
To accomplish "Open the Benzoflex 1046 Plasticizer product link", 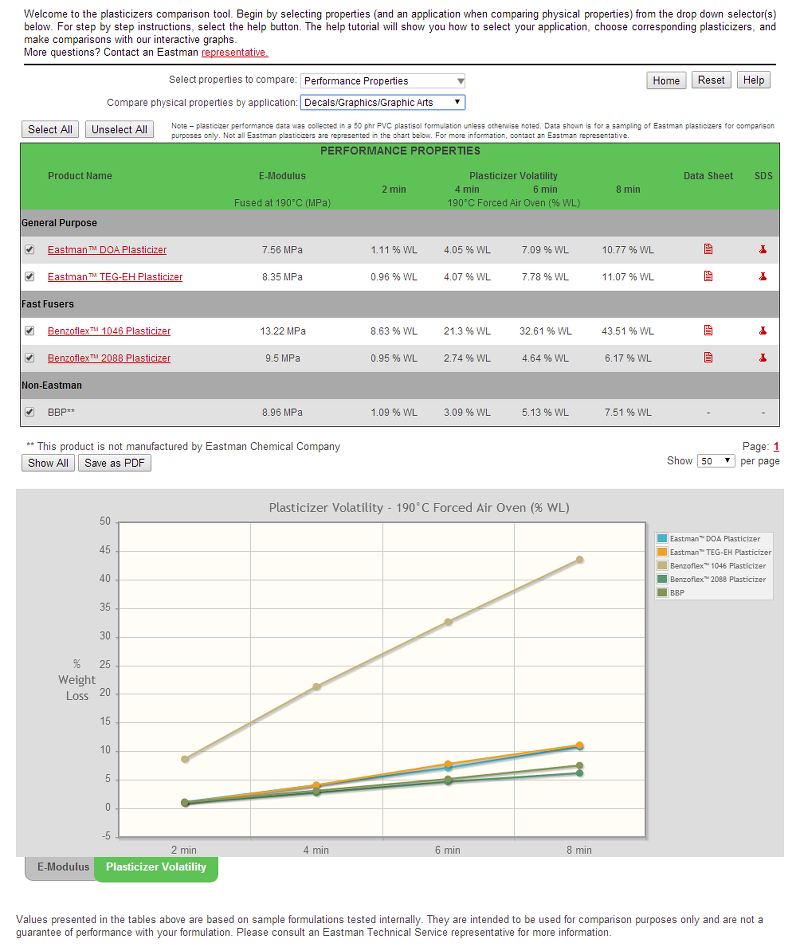I will point(109,331).
